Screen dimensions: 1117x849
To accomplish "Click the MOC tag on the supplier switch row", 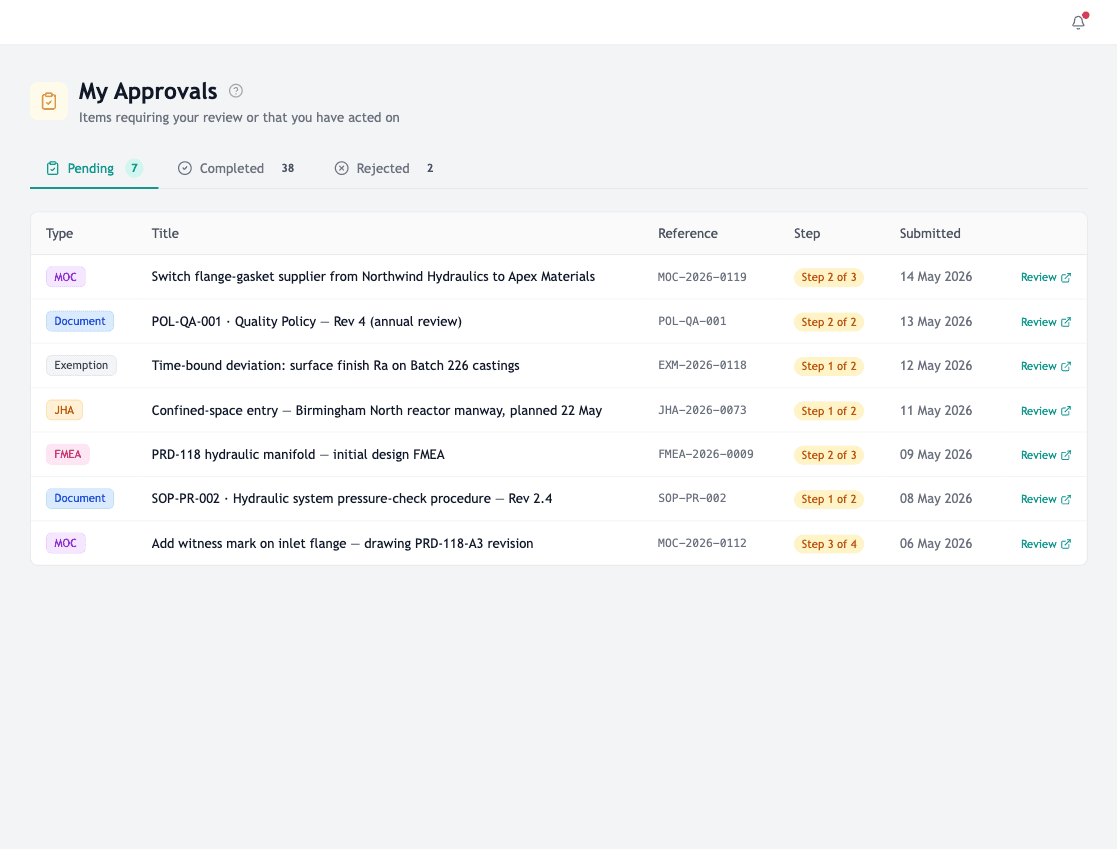I will pyautogui.click(x=66, y=277).
